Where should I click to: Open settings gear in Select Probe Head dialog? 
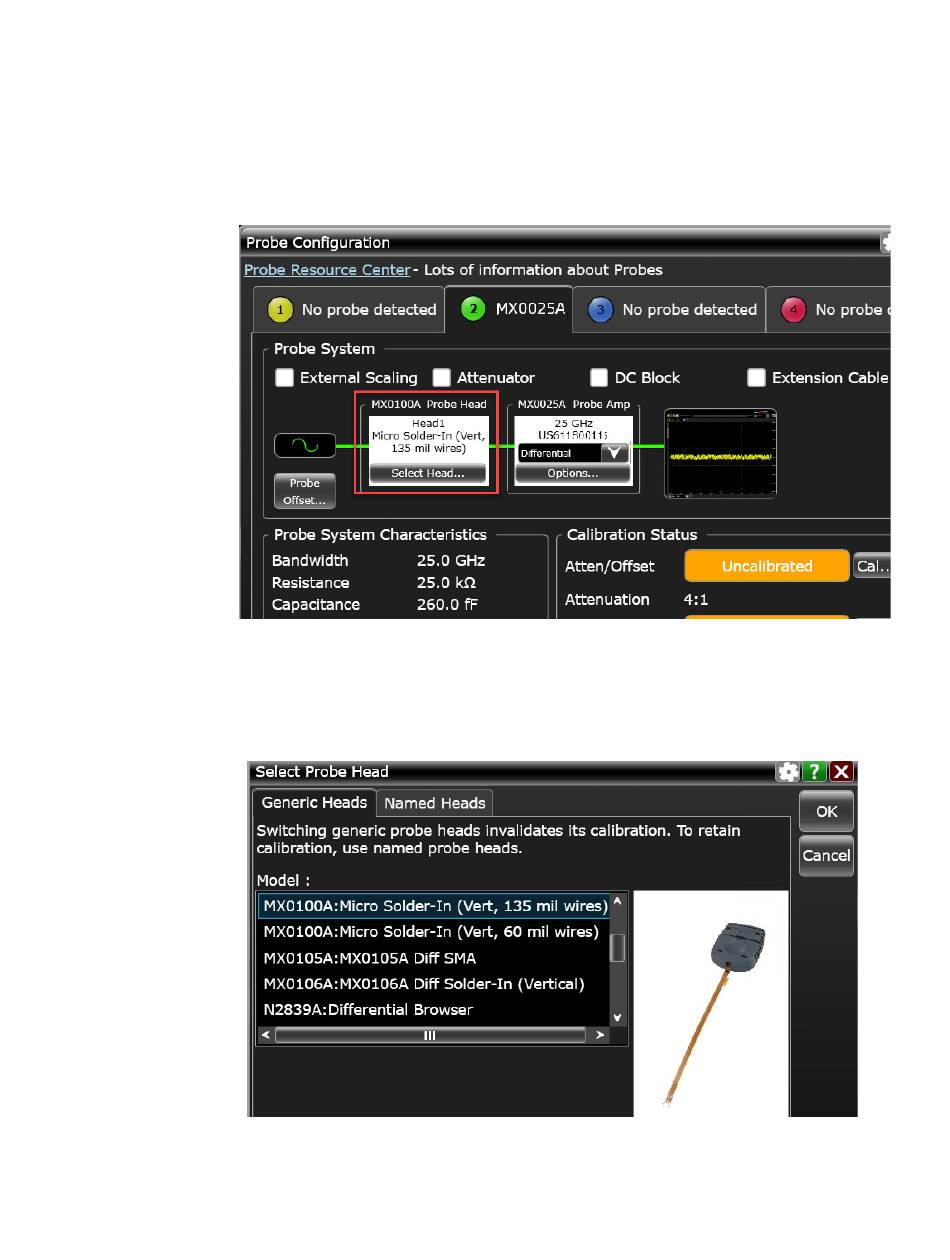coord(789,772)
